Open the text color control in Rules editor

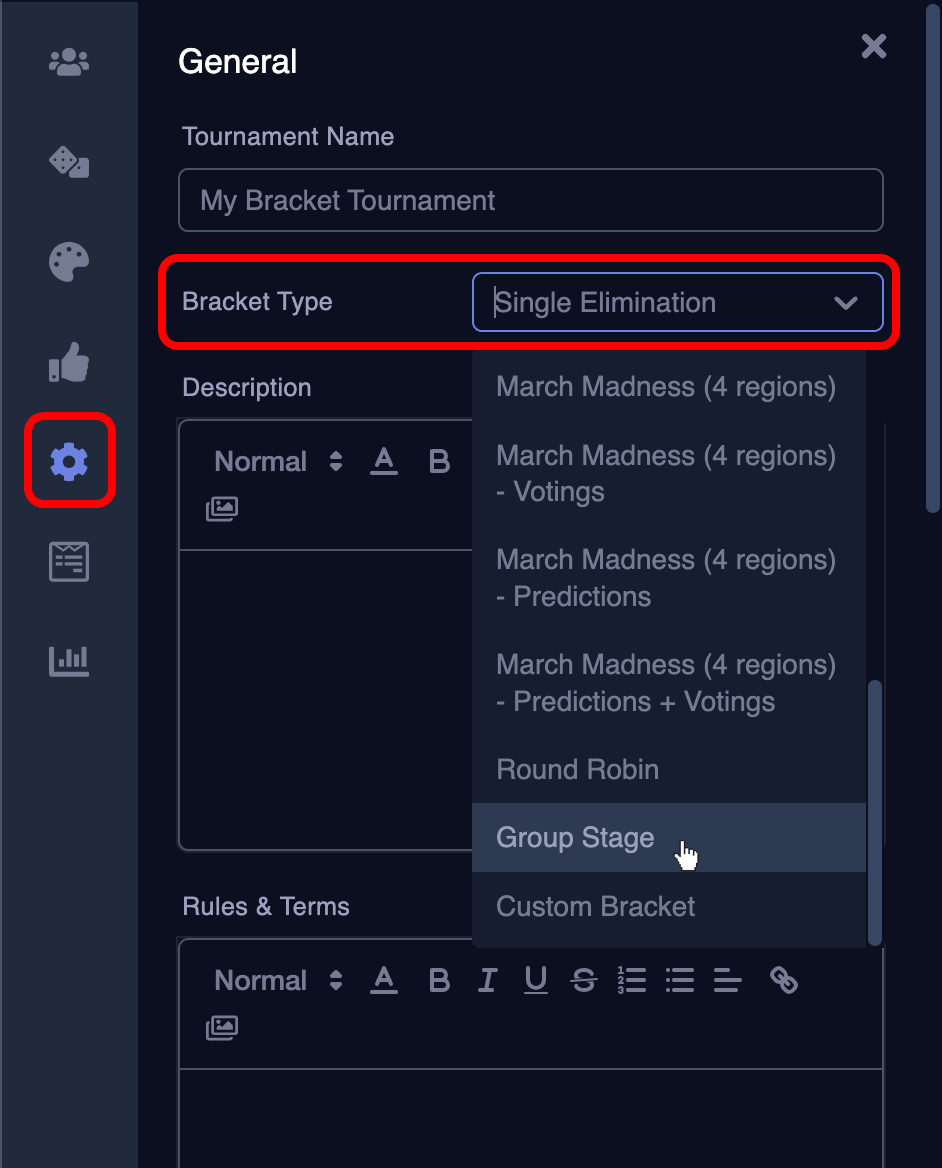coord(384,980)
